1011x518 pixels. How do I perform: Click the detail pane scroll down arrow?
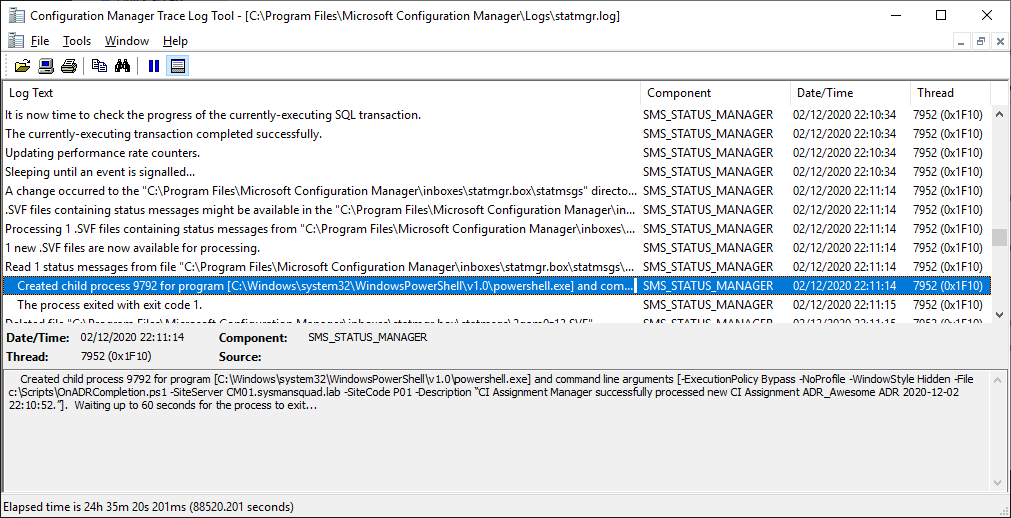999,483
